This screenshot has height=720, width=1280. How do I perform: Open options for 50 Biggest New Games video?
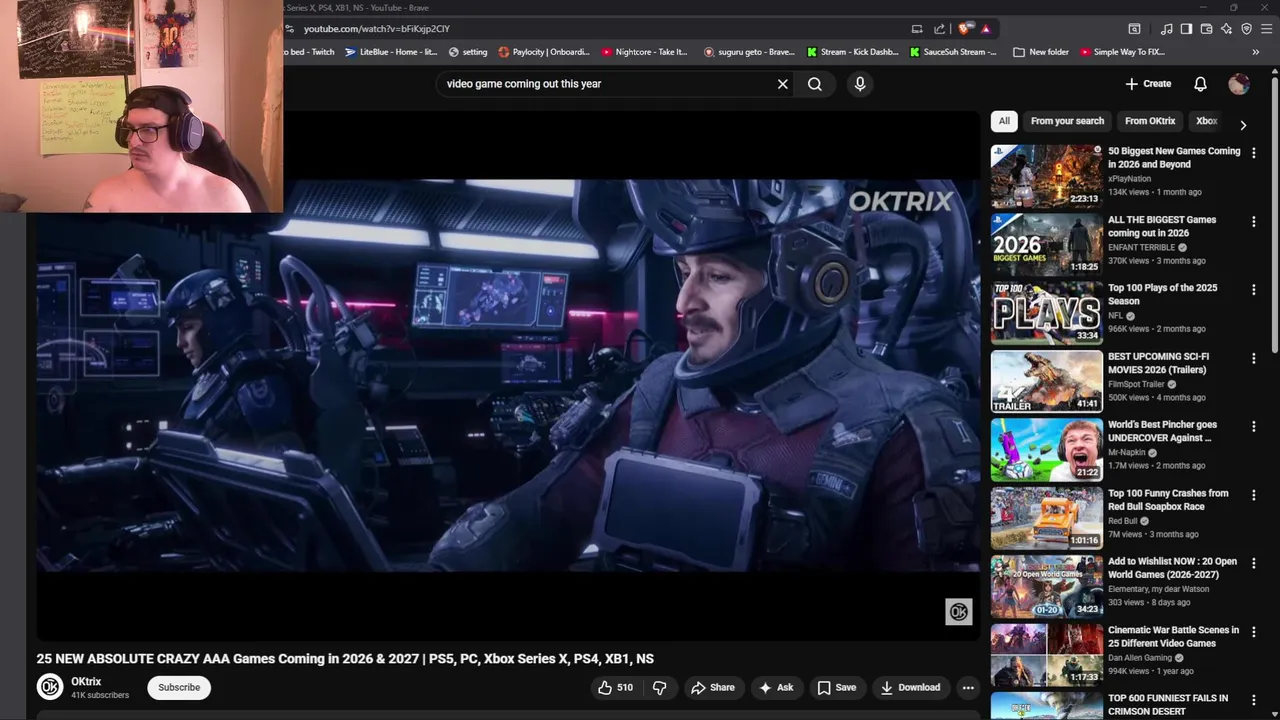[1253, 153]
